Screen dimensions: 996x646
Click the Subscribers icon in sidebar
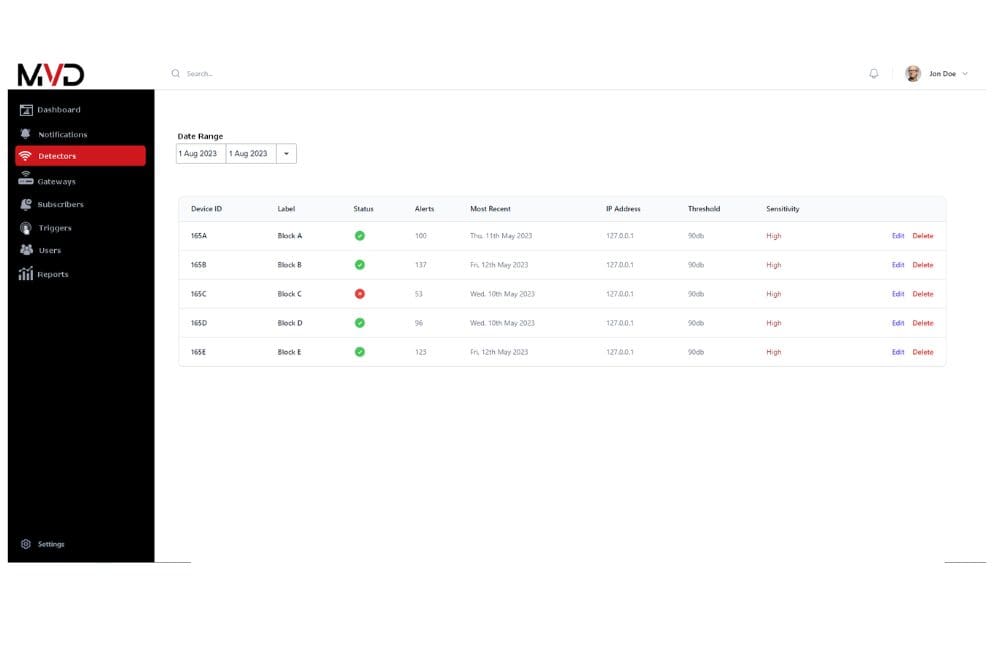click(26, 204)
